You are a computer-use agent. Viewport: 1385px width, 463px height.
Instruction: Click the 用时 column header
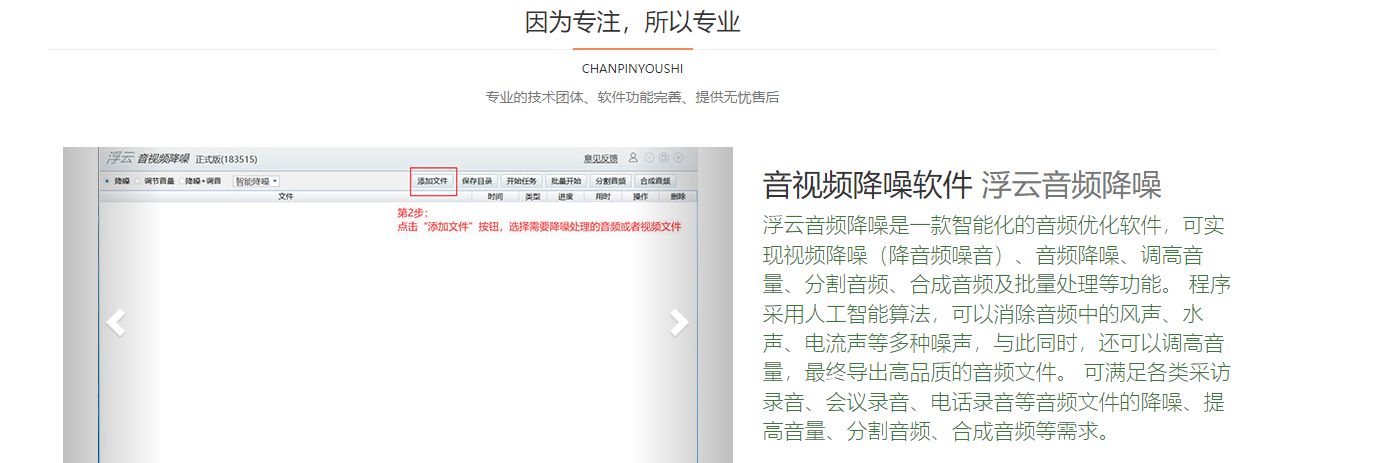point(602,196)
